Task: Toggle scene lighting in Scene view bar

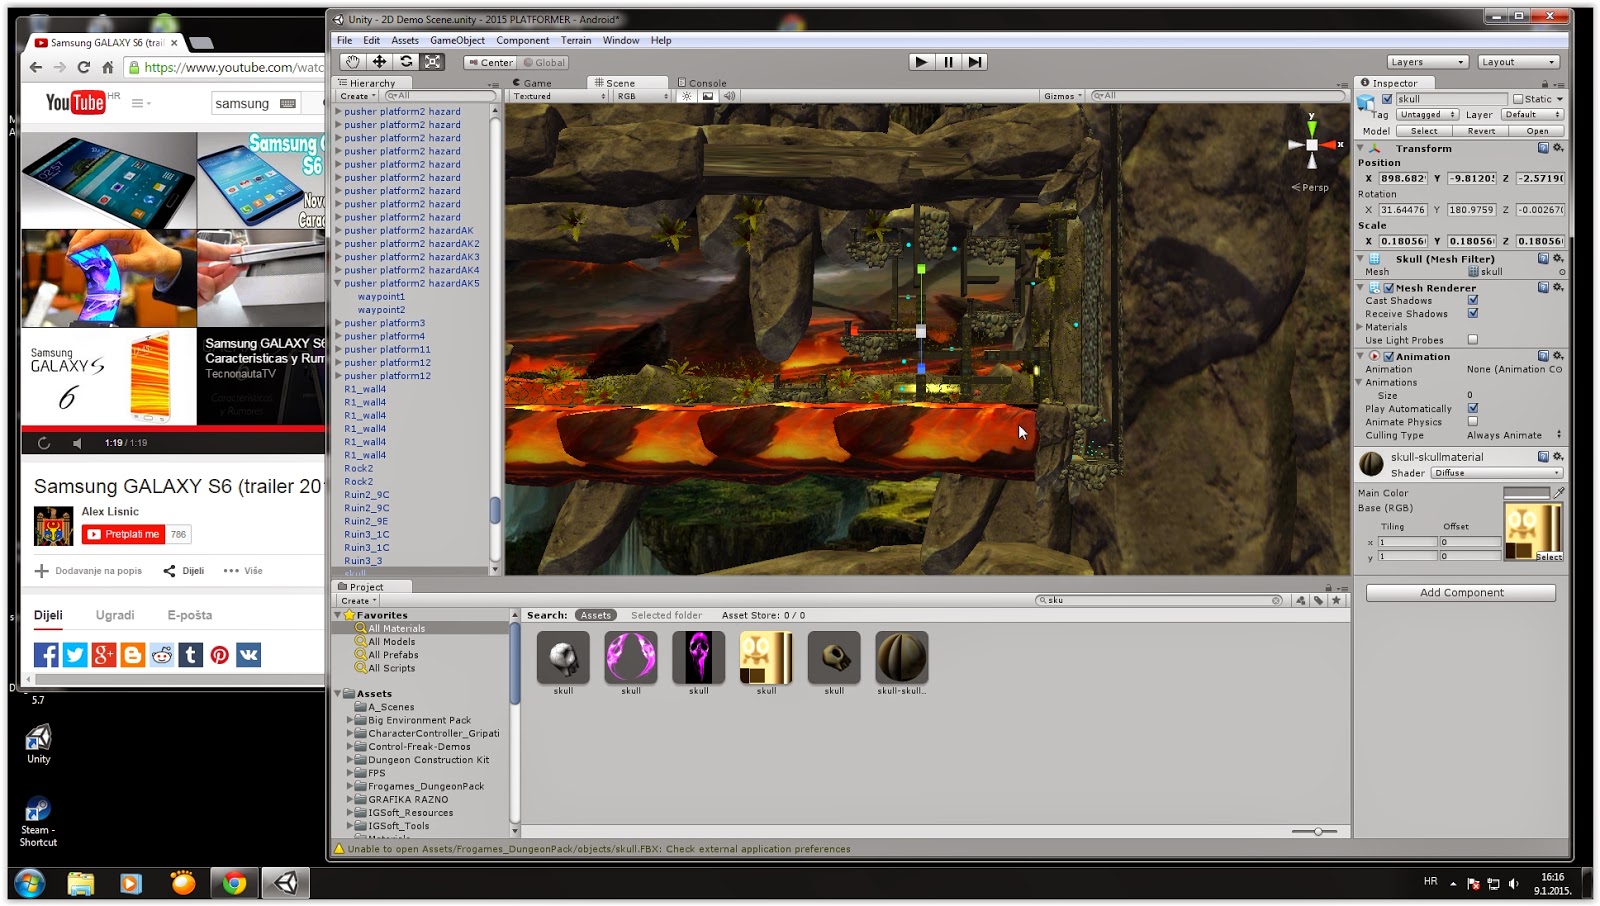Action: coord(687,96)
